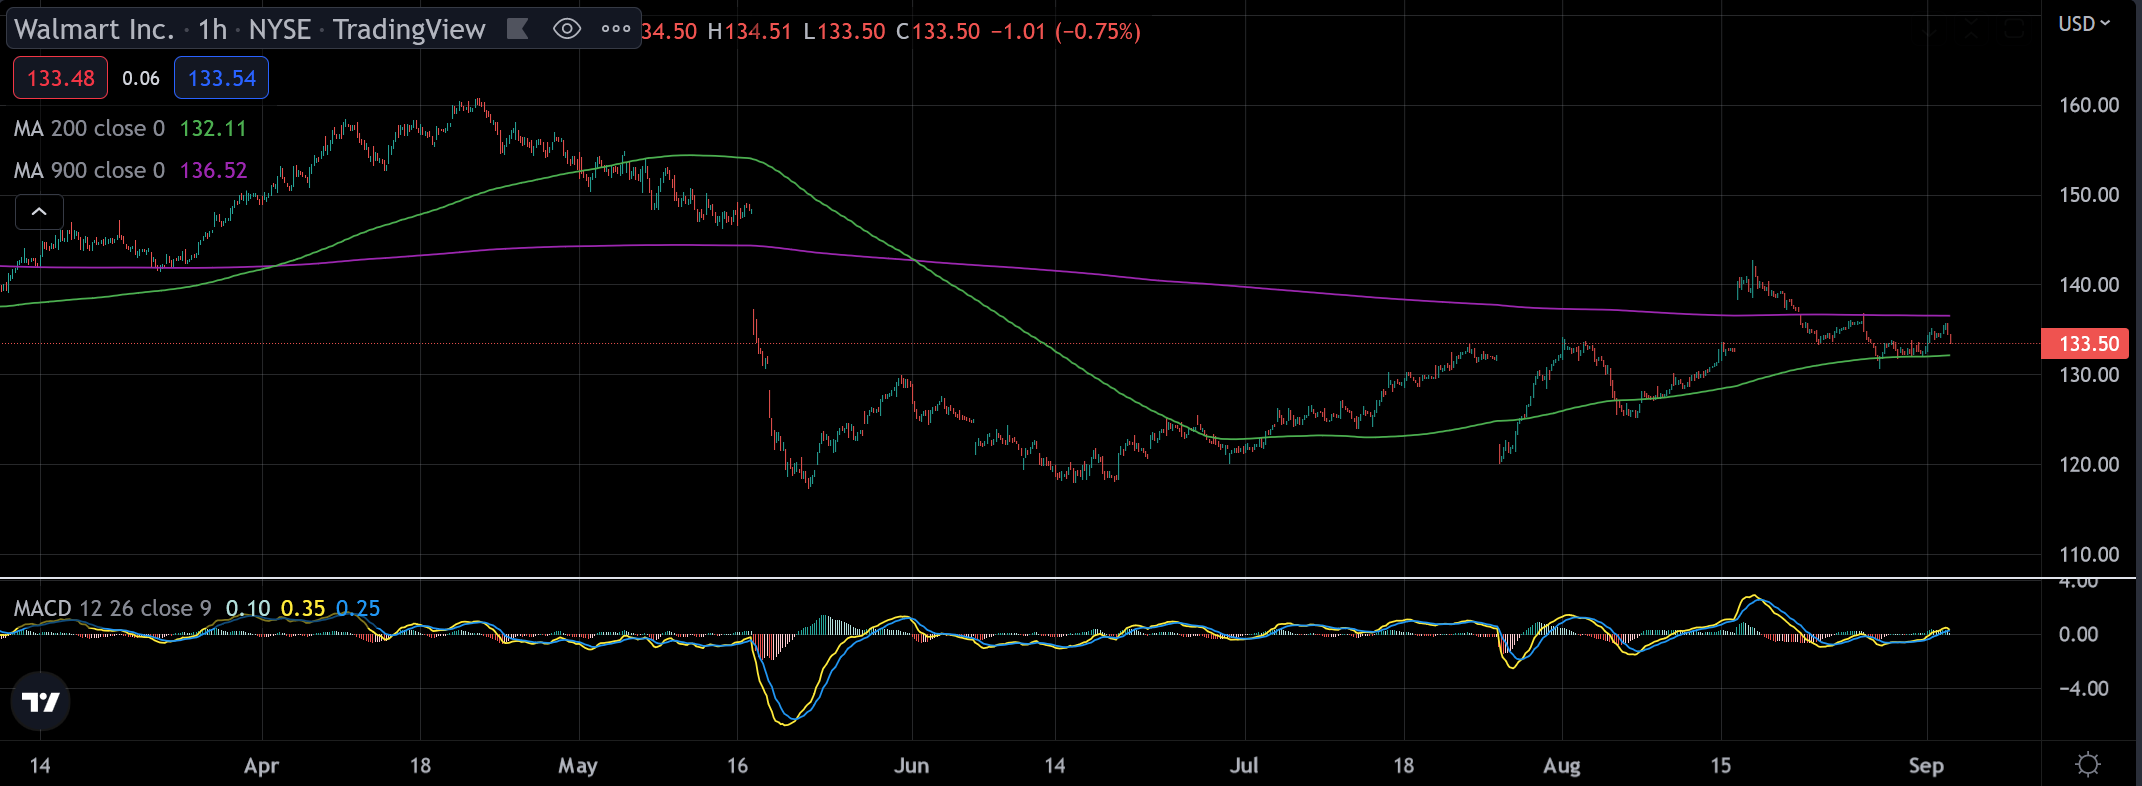Image resolution: width=2142 pixels, height=786 pixels.
Task: Click the Apr label on the time axis
Action: click(x=261, y=766)
